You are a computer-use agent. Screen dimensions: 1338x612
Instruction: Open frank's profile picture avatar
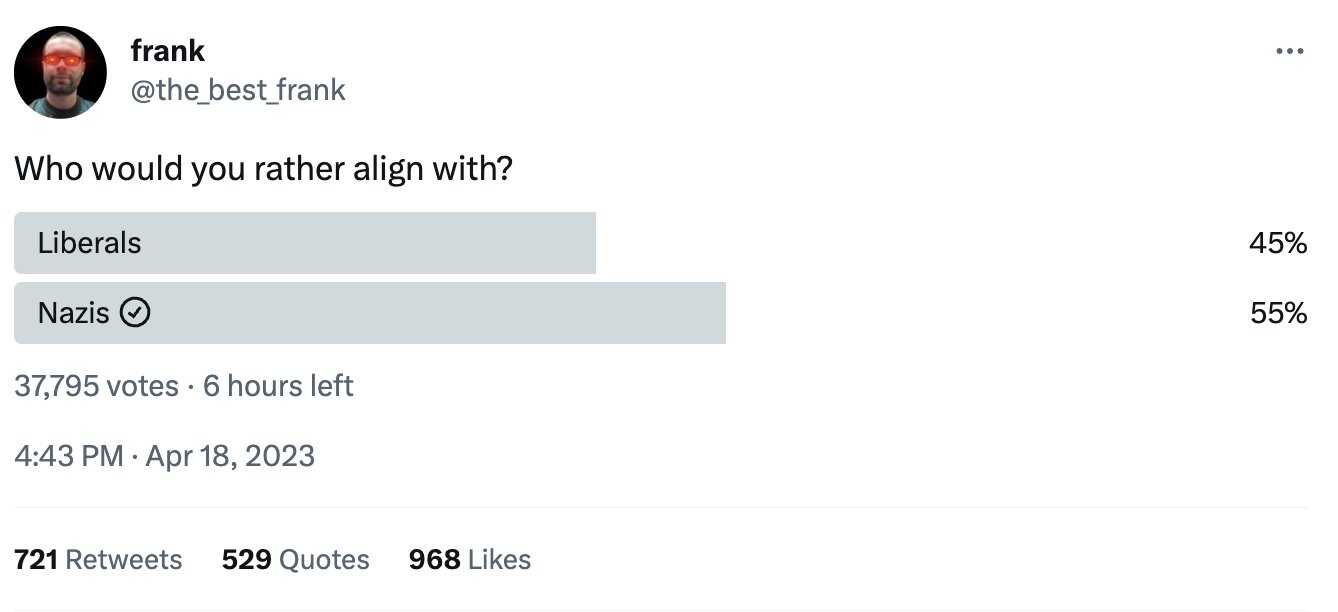pos(60,72)
